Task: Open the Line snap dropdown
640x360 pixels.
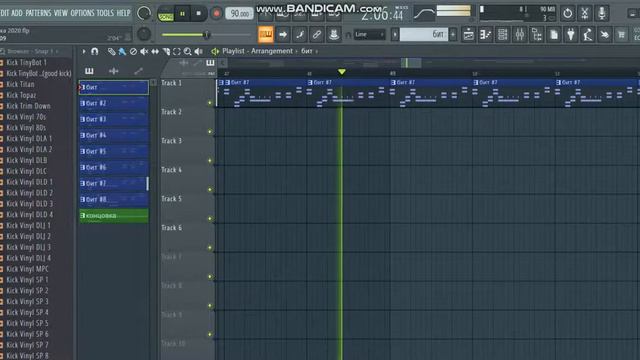Action: pos(369,35)
